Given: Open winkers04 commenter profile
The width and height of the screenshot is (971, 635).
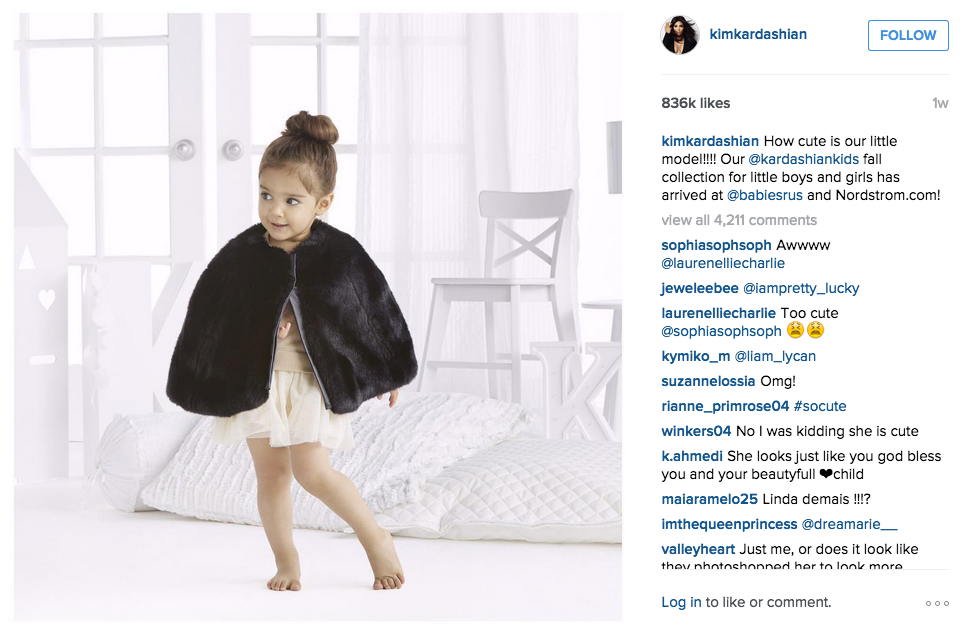Looking at the screenshot, I should pyautogui.click(x=696, y=431).
